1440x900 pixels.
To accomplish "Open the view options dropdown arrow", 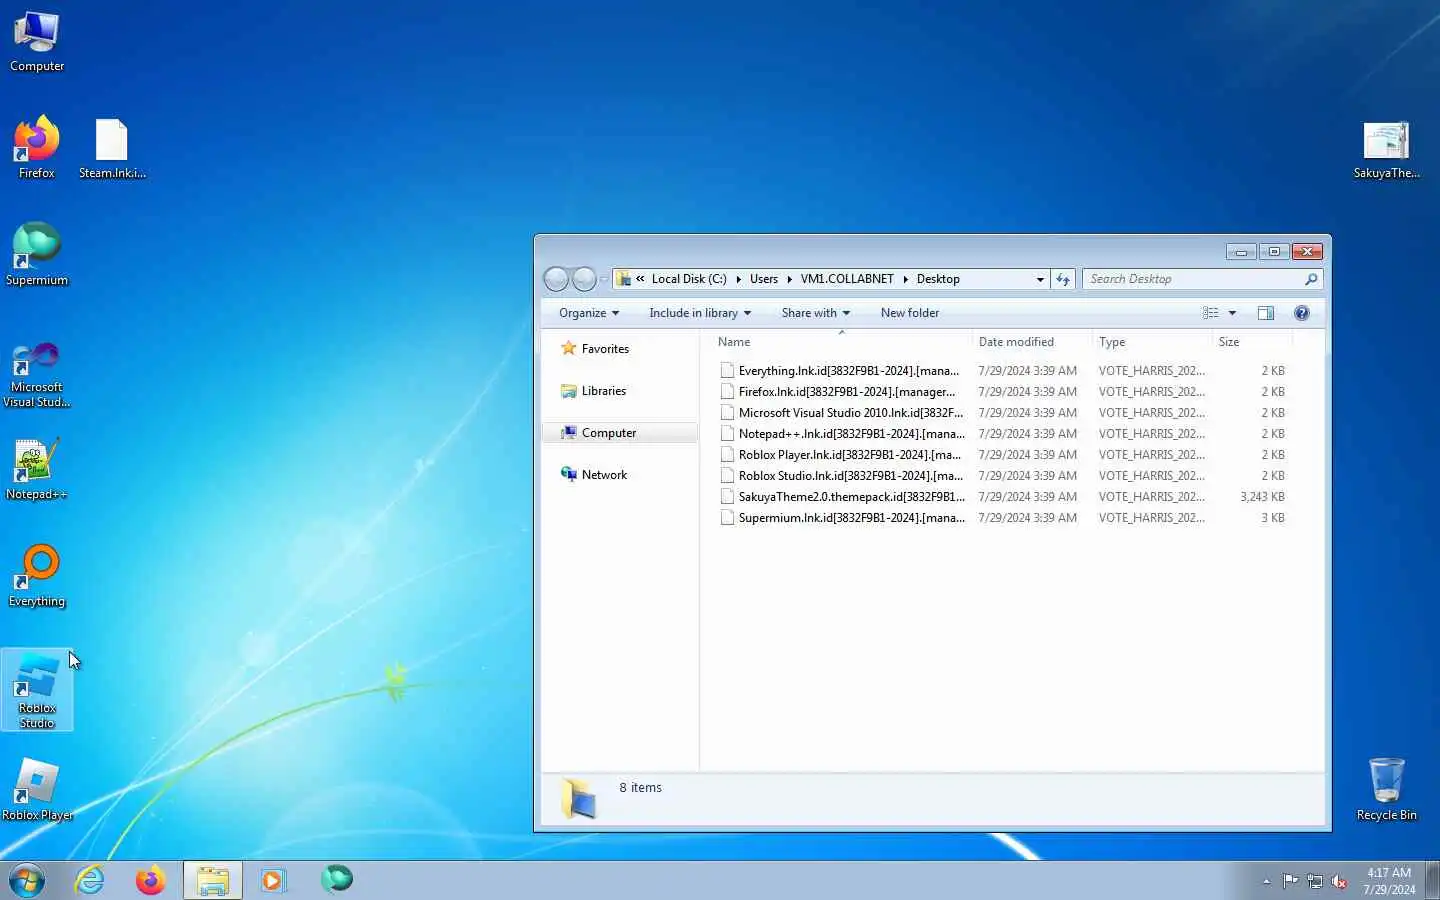I will tap(1232, 313).
